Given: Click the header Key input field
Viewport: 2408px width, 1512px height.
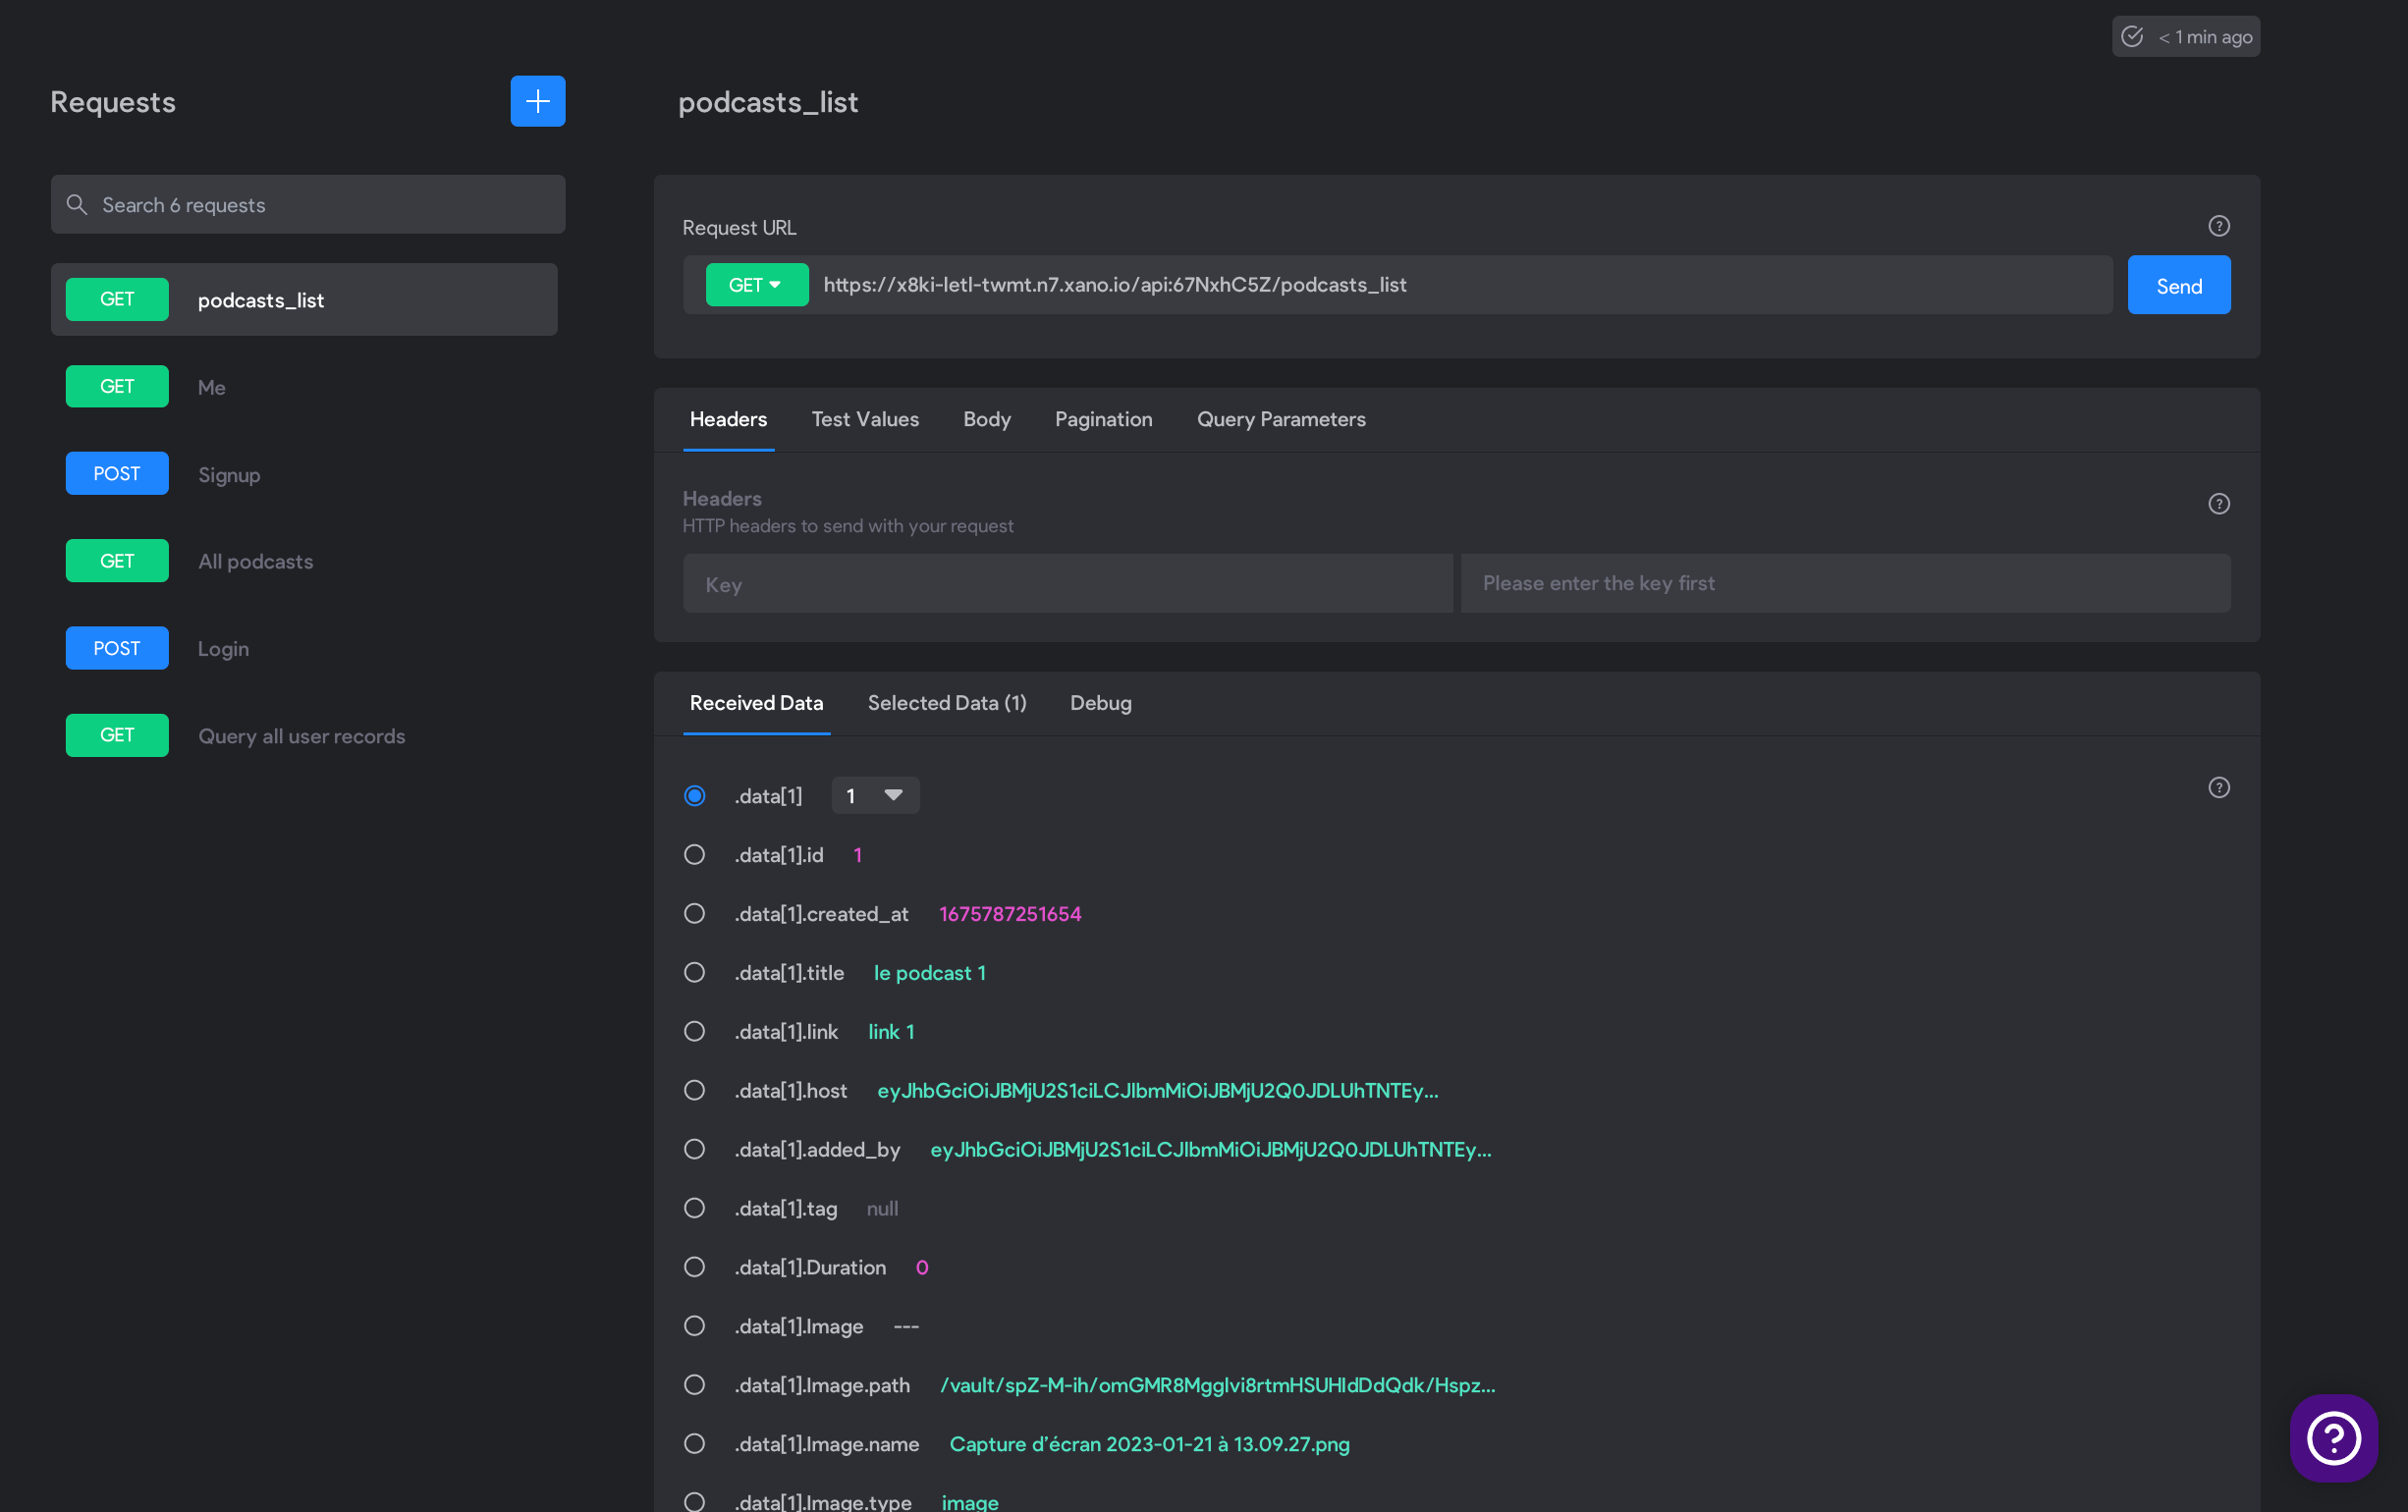Looking at the screenshot, I should click(x=1067, y=584).
